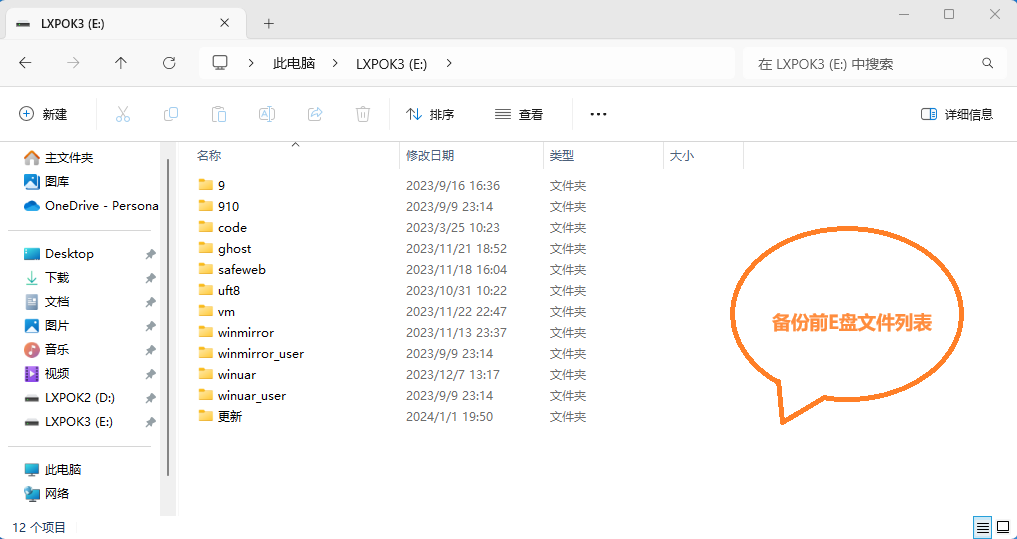The width and height of the screenshot is (1017, 539).
Task: Click the Cut scissors icon
Action: 123,114
